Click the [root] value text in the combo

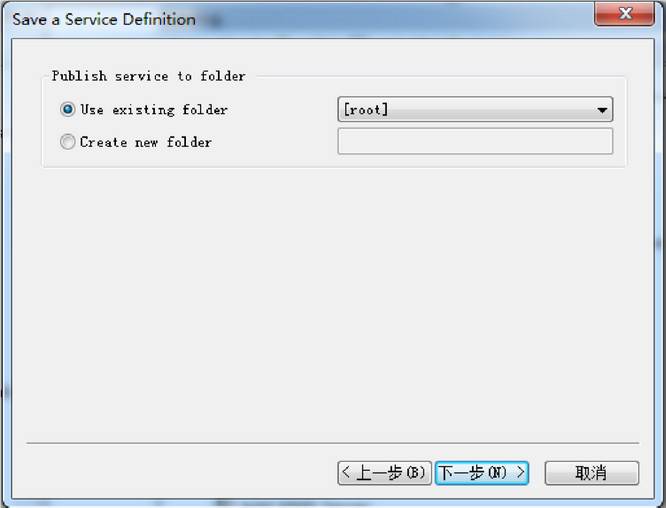366,110
